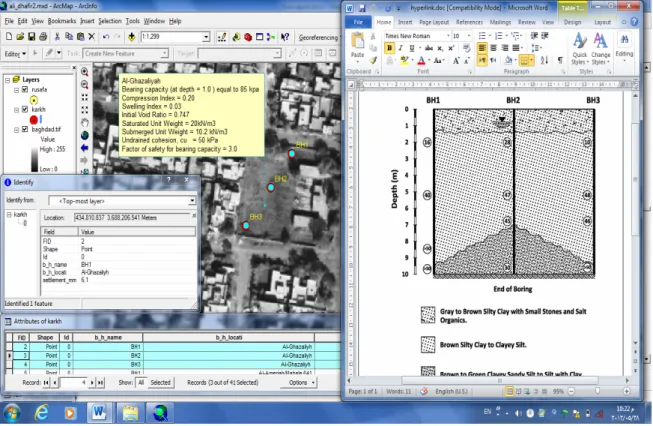Click the Word zoom slider at 95%
Viewport: 653px width, 426px height.
(598, 391)
